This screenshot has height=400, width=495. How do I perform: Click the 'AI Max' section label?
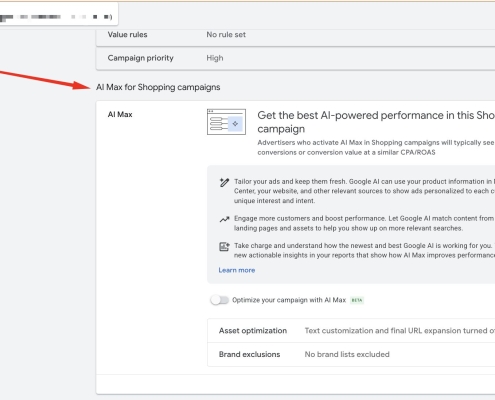click(120, 115)
